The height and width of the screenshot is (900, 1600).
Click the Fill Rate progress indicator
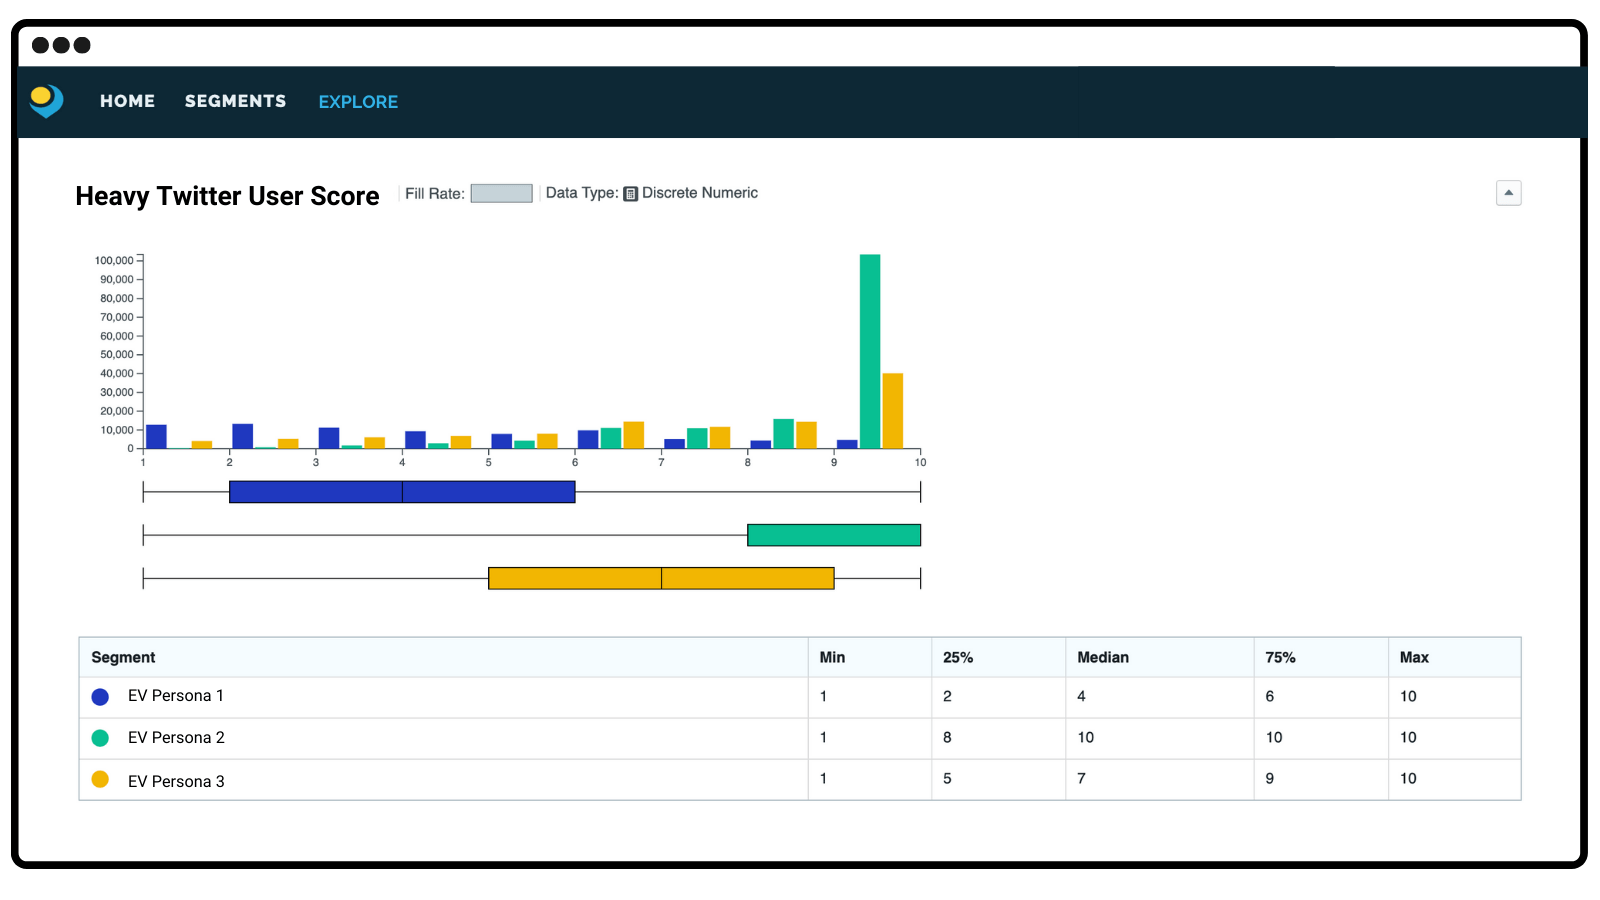[501, 192]
